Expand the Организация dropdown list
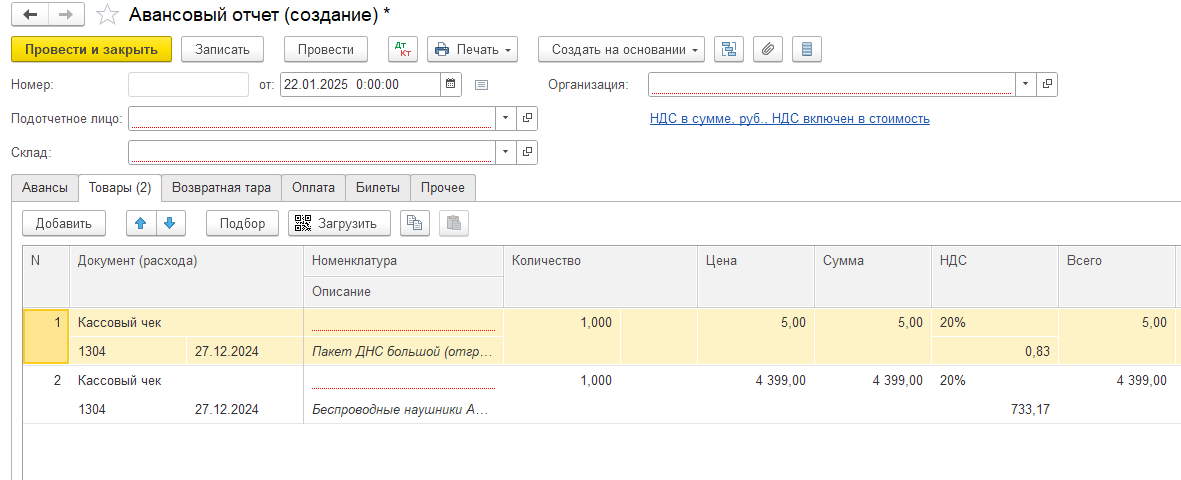The image size is (1181, 480). pyautogui.click(x=1027, y=84)
